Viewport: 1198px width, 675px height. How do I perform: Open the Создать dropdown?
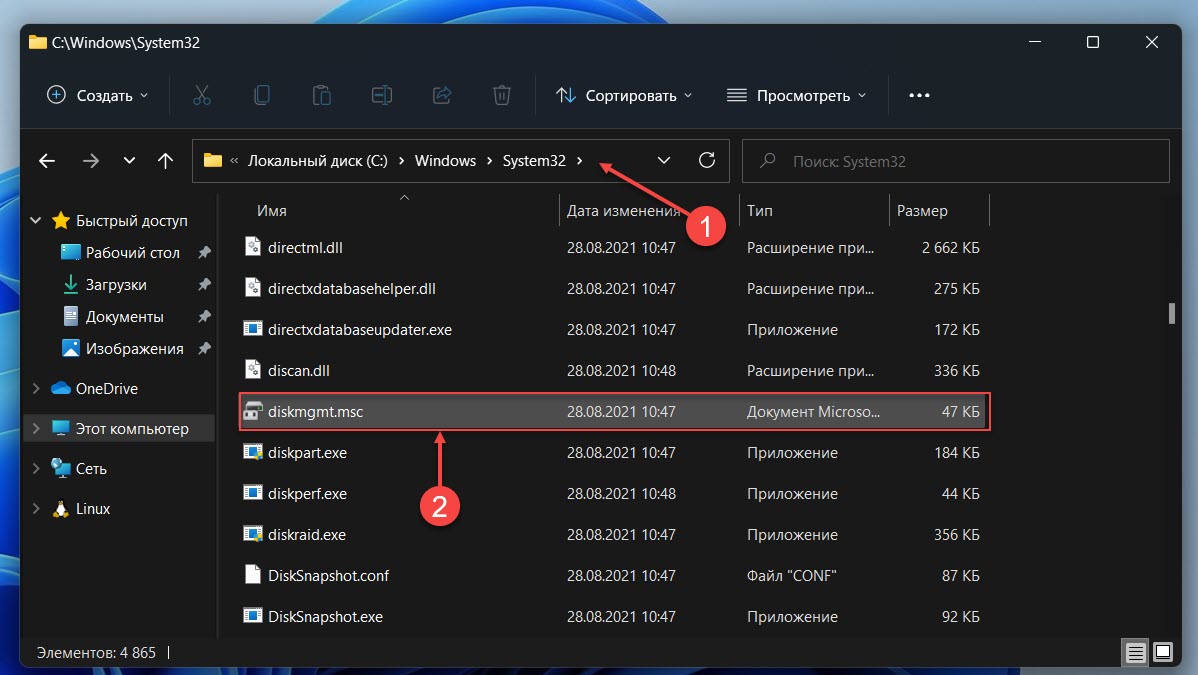98,96
